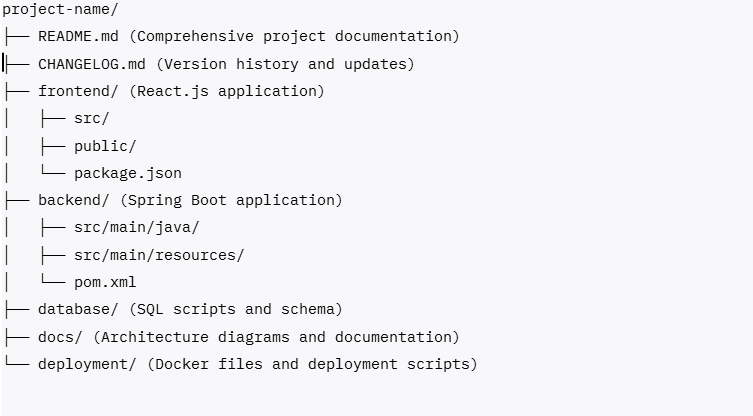Screen dimensions: 753x416
Task: Click the public/ folder entry
Action: pyautogui.click(x=105, y=146)
